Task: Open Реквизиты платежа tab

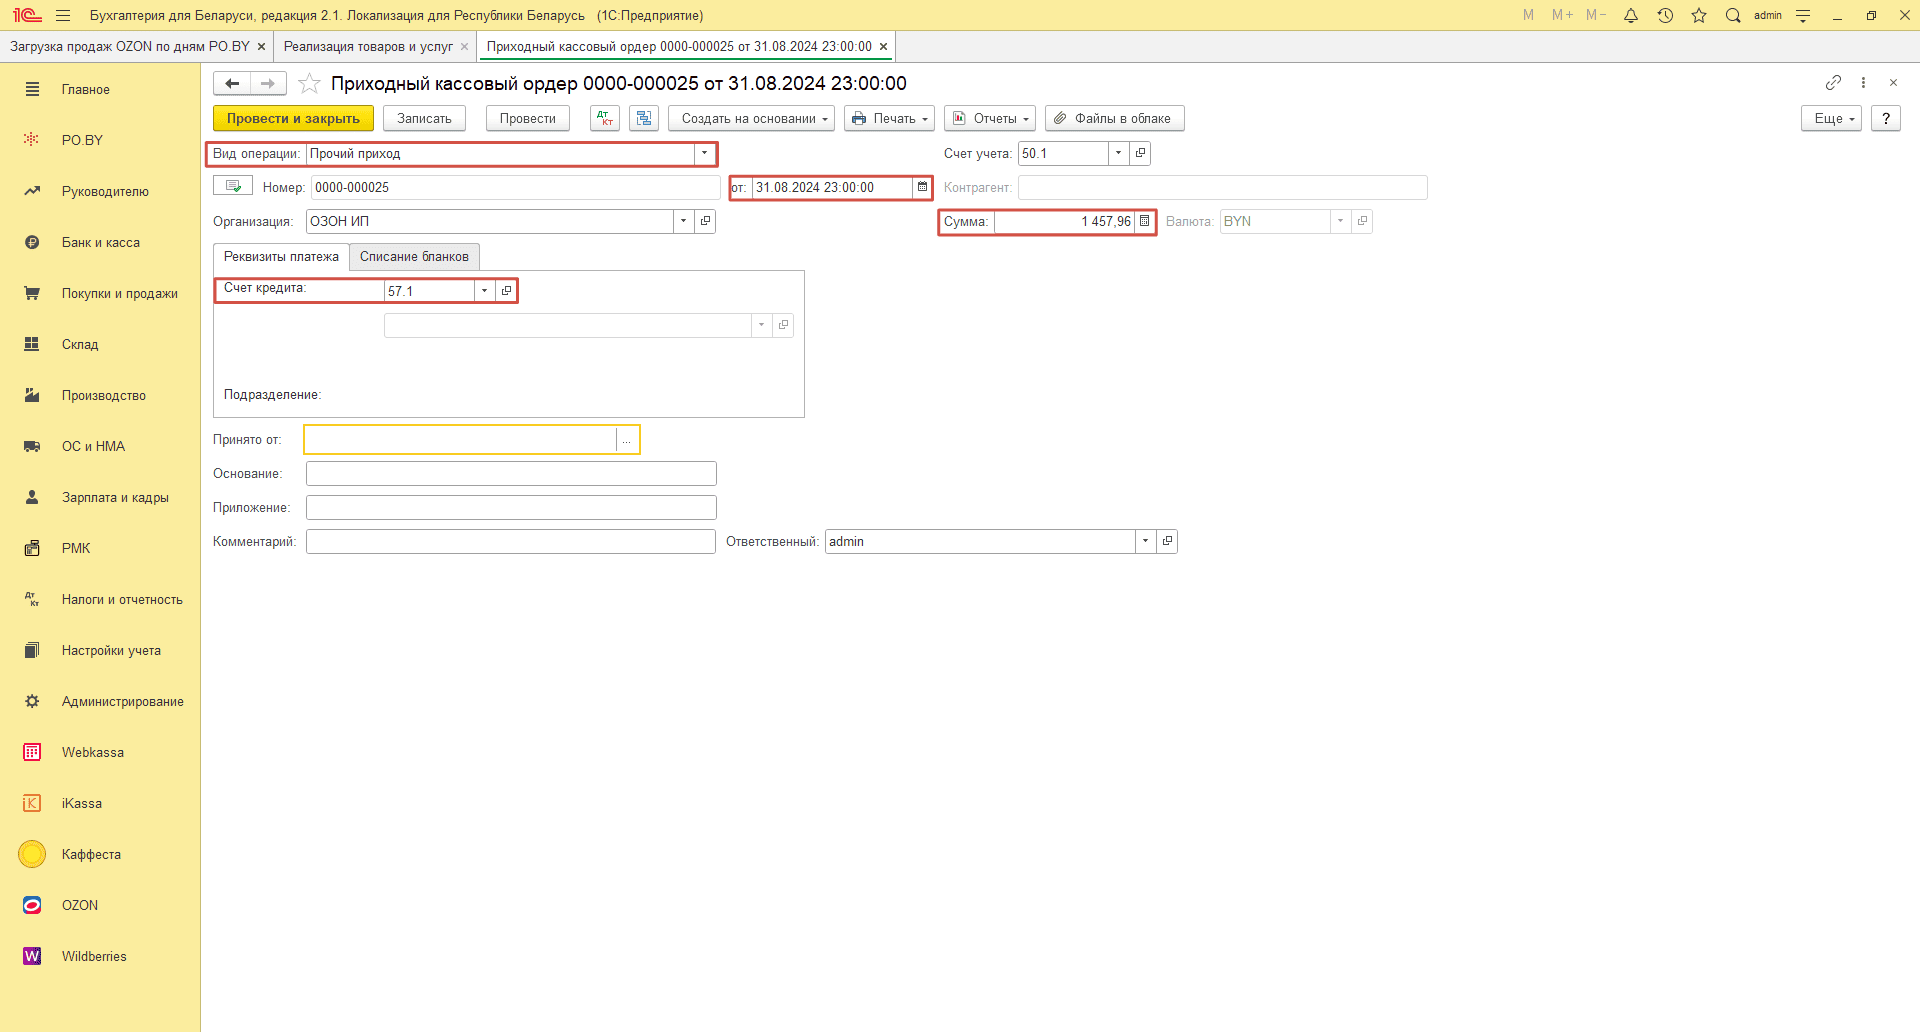Action: tap(281, 257)
